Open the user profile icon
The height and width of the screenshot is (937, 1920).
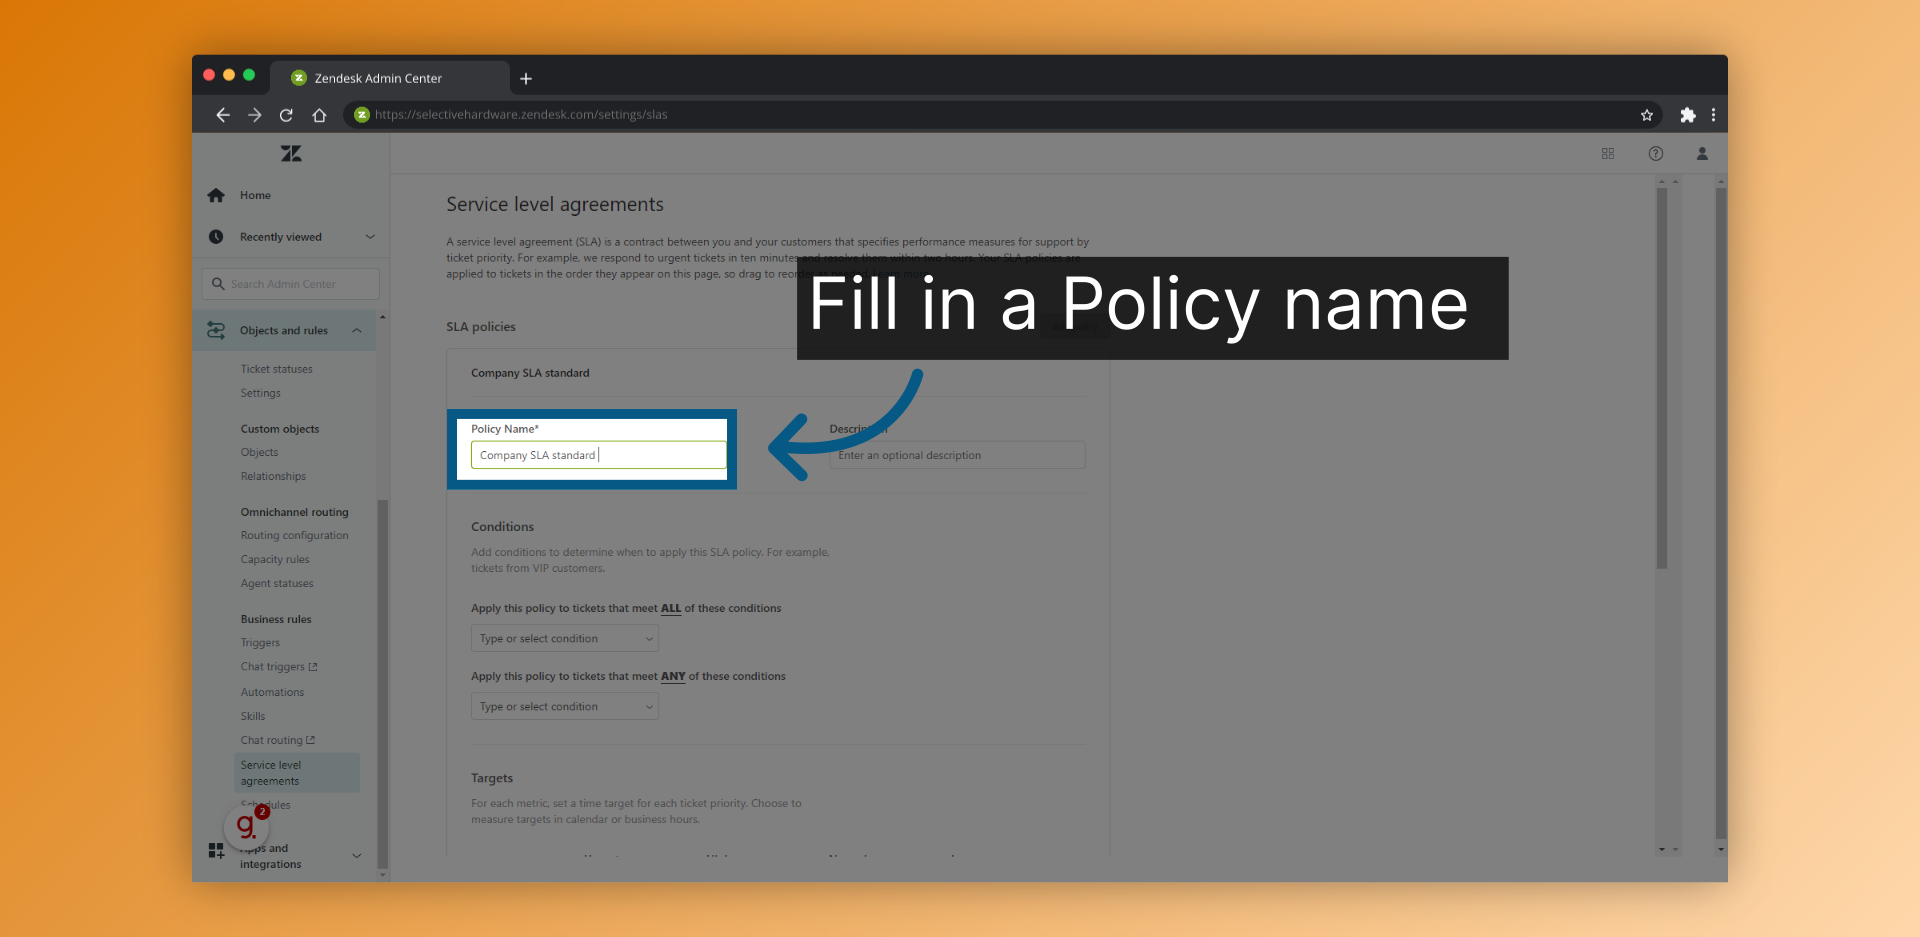coord(1702,153)
